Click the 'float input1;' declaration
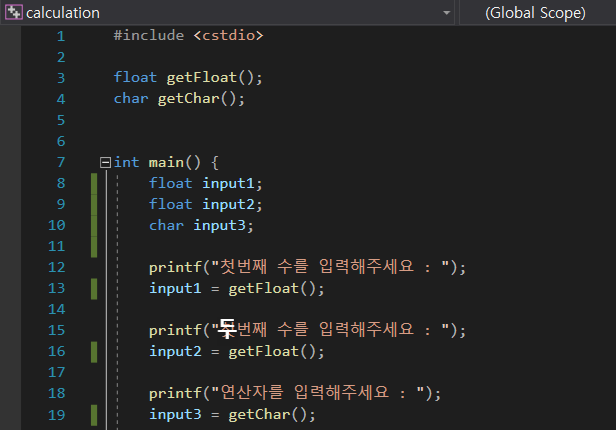 pyautogui.click(x=205, y=183)
